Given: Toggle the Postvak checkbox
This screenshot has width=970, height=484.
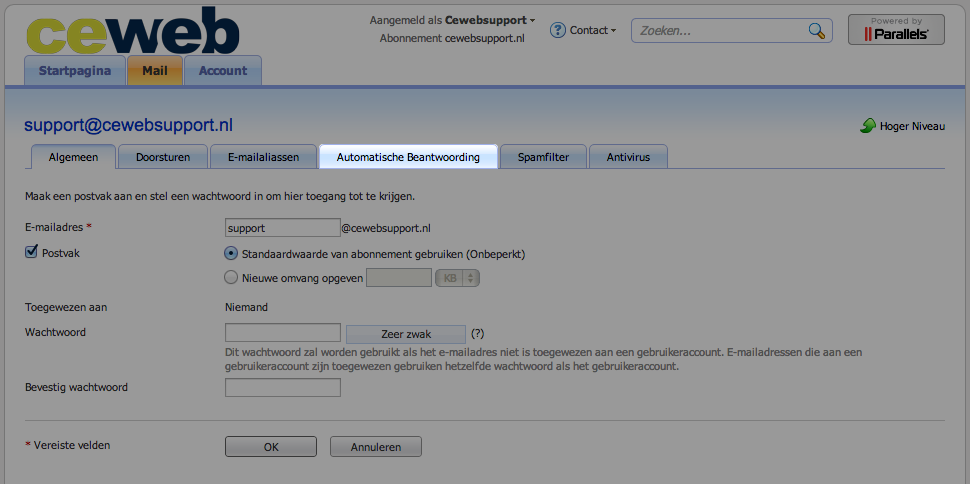Looking at the screenshot, I should (x=31, y=253).
